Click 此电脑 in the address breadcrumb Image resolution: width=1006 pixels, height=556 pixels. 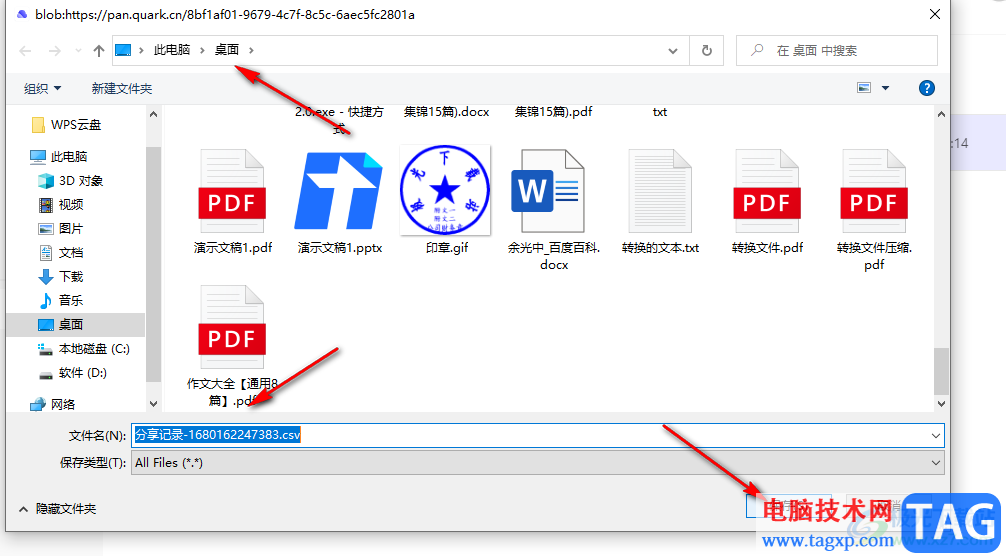pos(172,50)
